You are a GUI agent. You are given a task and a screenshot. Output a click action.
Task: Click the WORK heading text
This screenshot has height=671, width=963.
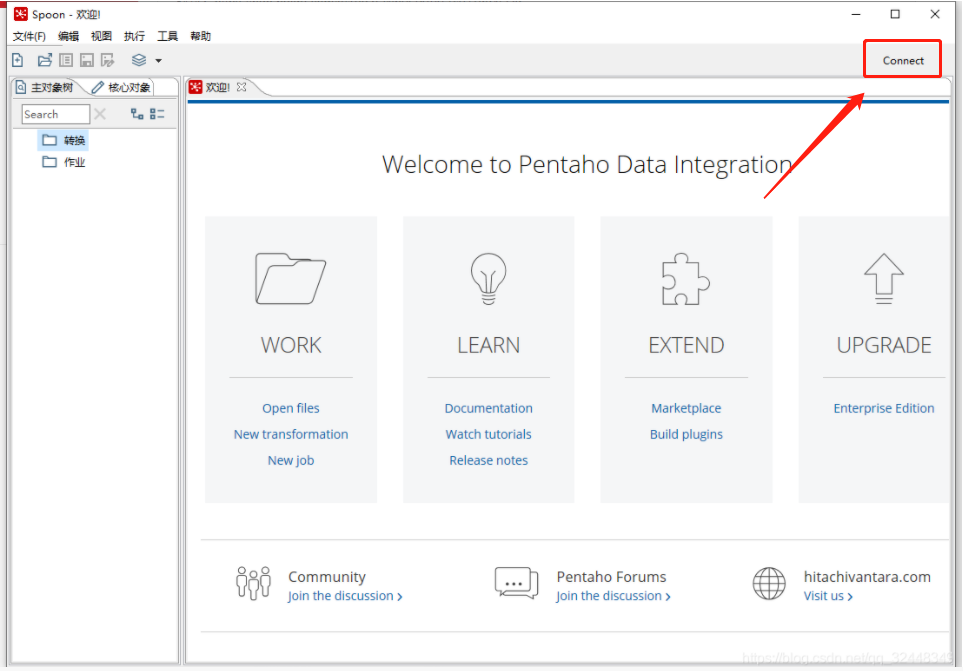click(x=290, y=345)
